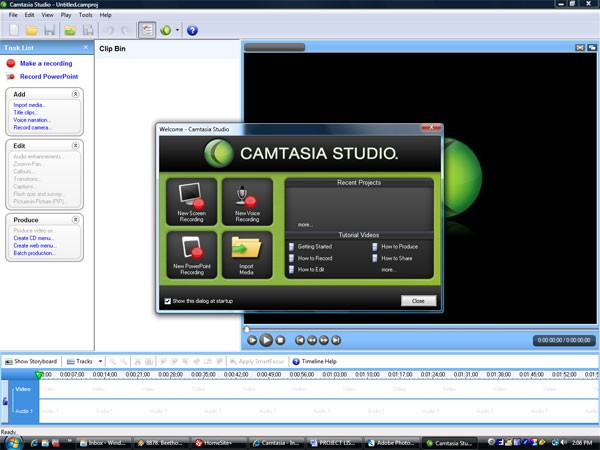The height and width of the screenshot is (450, 600).
Task: Open the Tracks dropdown on timeline
Action: (88, 361)
